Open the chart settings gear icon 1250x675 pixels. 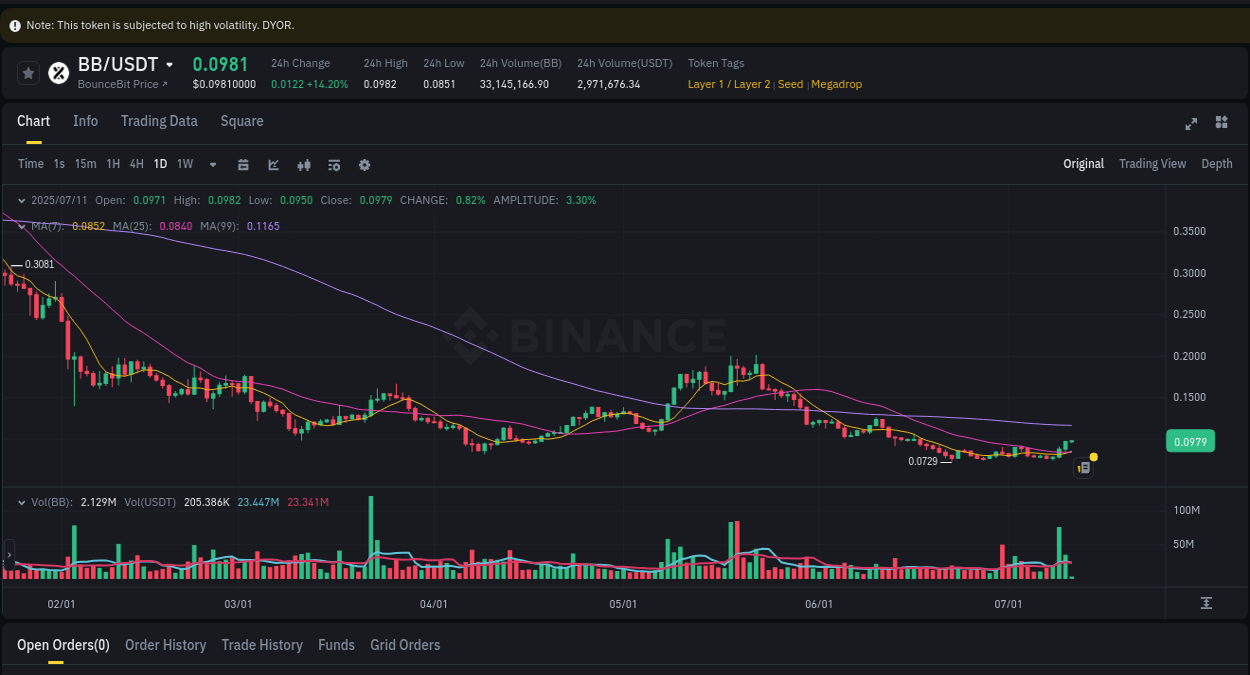[363, 164]
